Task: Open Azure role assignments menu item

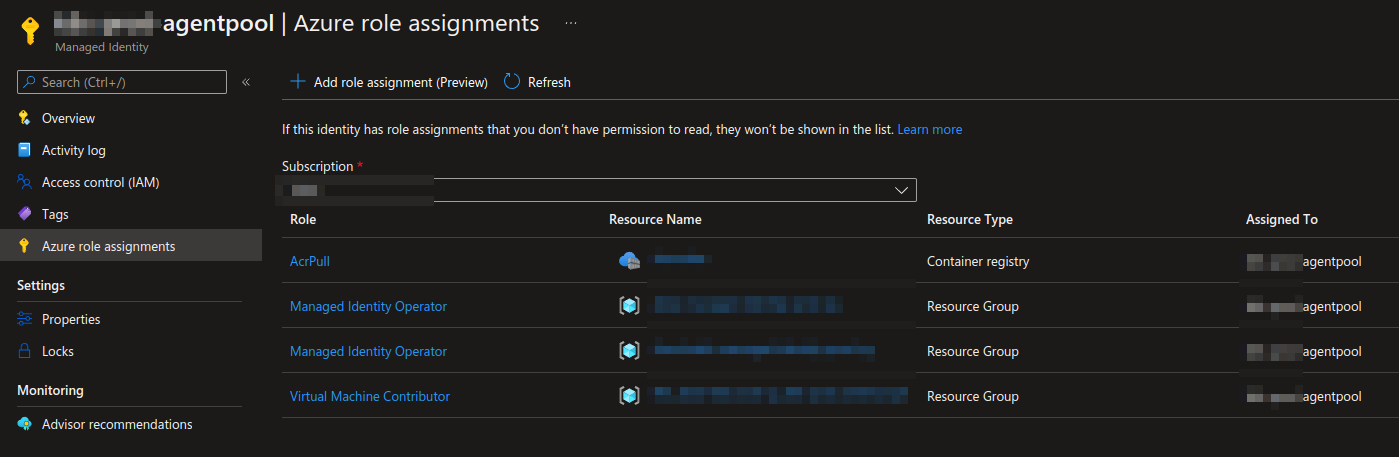Action: pyautogui.click(x=108, y=246)
